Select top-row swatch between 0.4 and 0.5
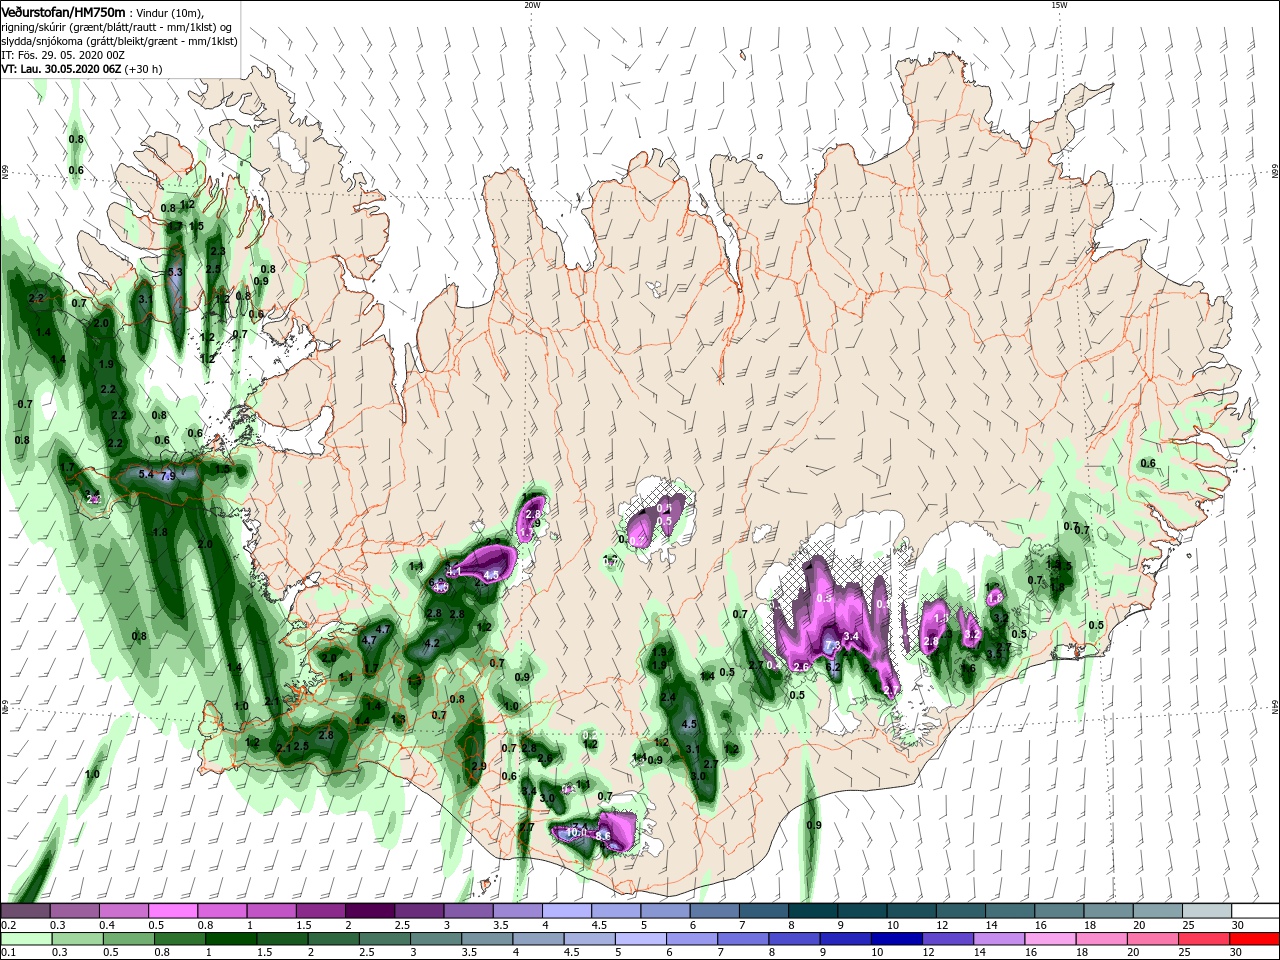Viewport: 1280px width, 960px height. tap(124, 911)
